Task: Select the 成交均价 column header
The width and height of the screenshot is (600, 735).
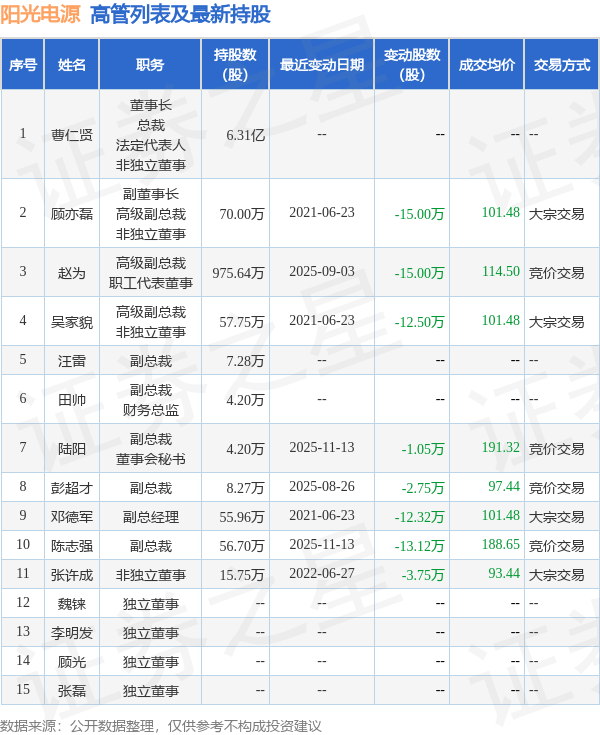Action: 487,65
